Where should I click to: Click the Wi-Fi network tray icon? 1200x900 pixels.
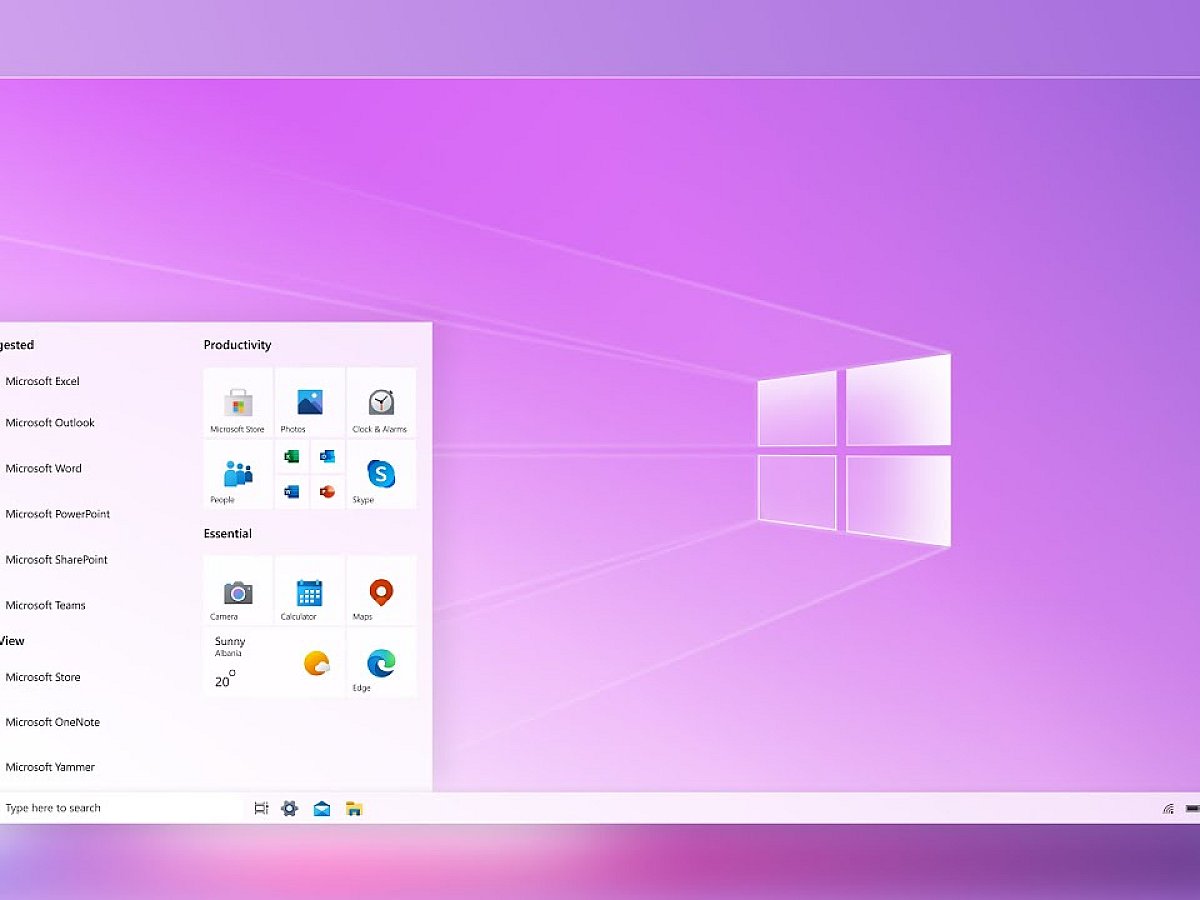[1168, 809]
